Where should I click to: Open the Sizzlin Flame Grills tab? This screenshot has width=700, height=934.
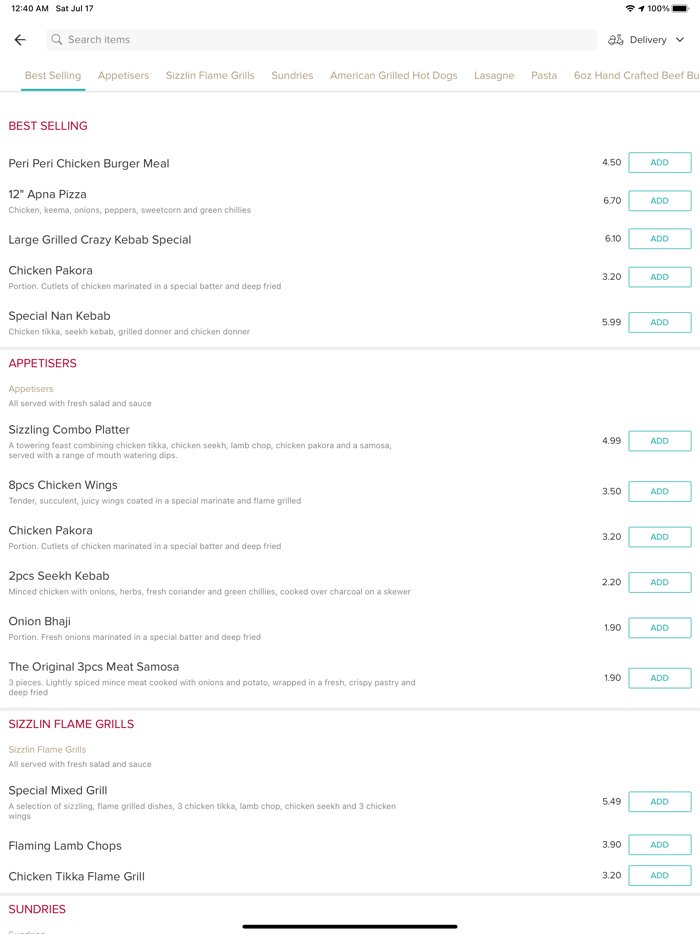pos(210,75)
